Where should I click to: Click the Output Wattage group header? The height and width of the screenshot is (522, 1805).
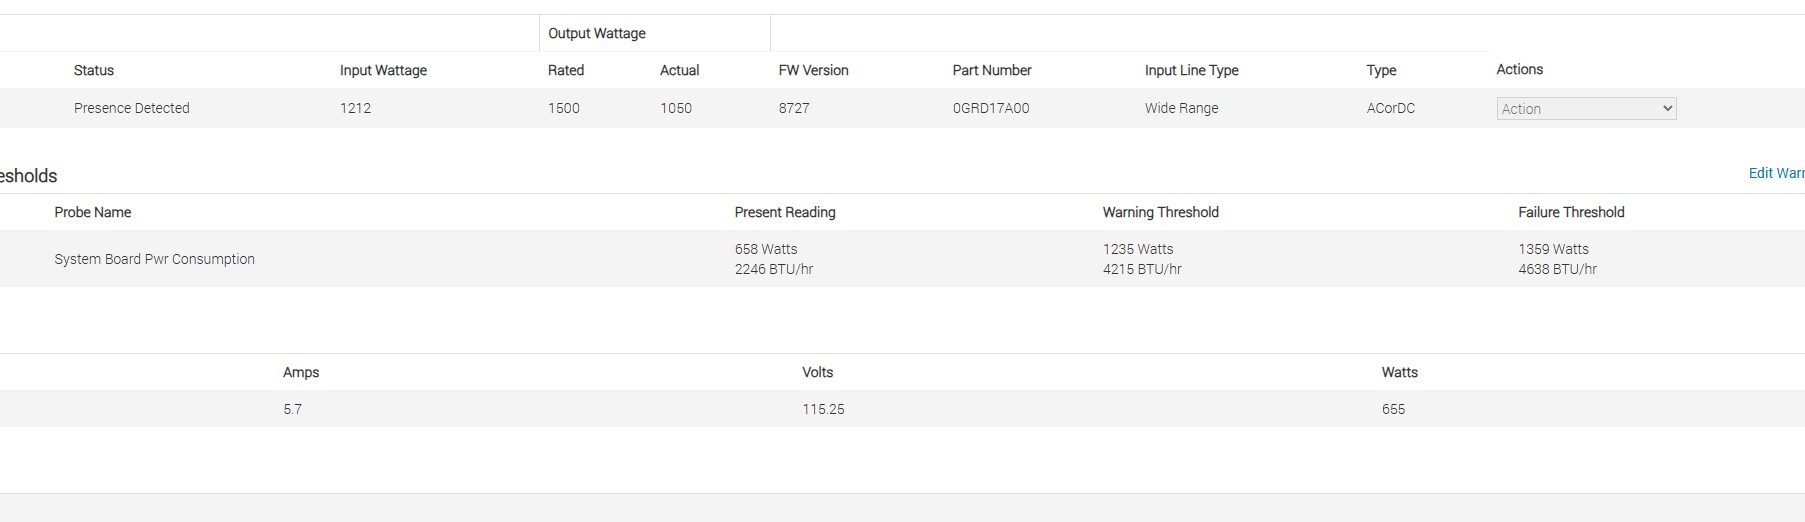(x=597, y=33)
